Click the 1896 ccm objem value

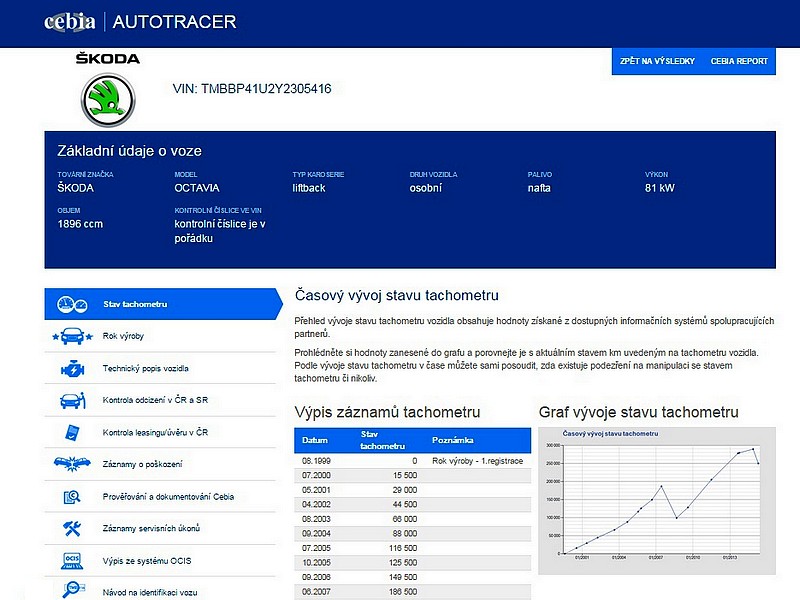[x=80, y=224]
